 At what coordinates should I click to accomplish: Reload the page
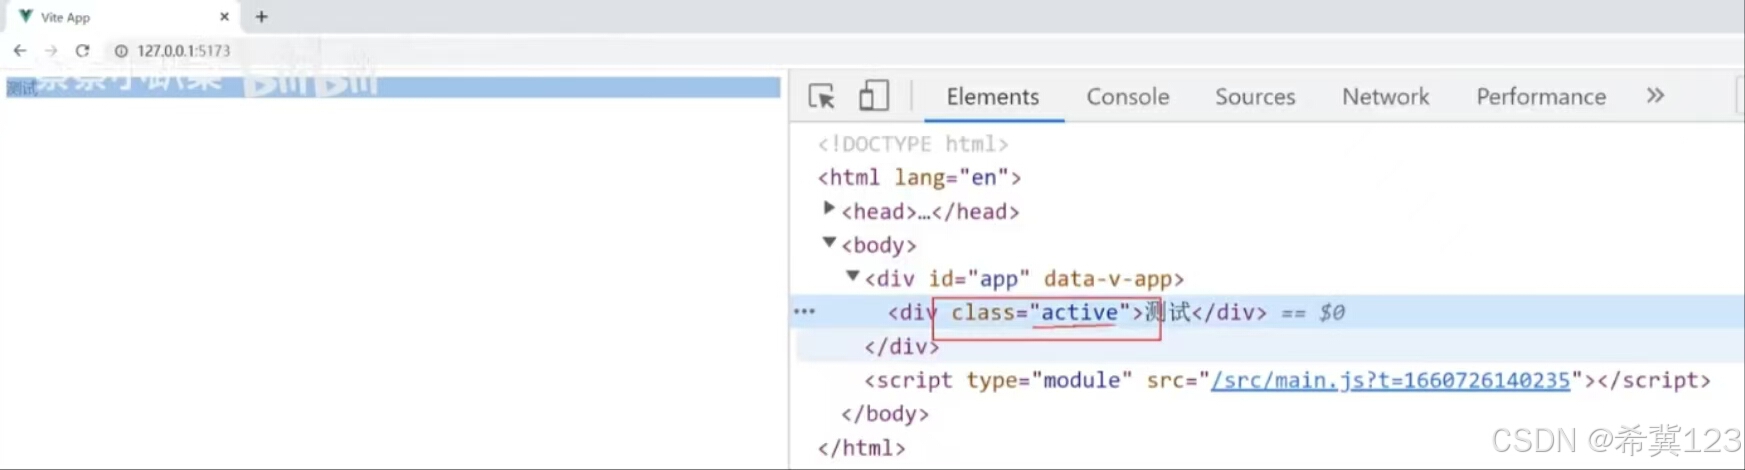tap(83, 50)
